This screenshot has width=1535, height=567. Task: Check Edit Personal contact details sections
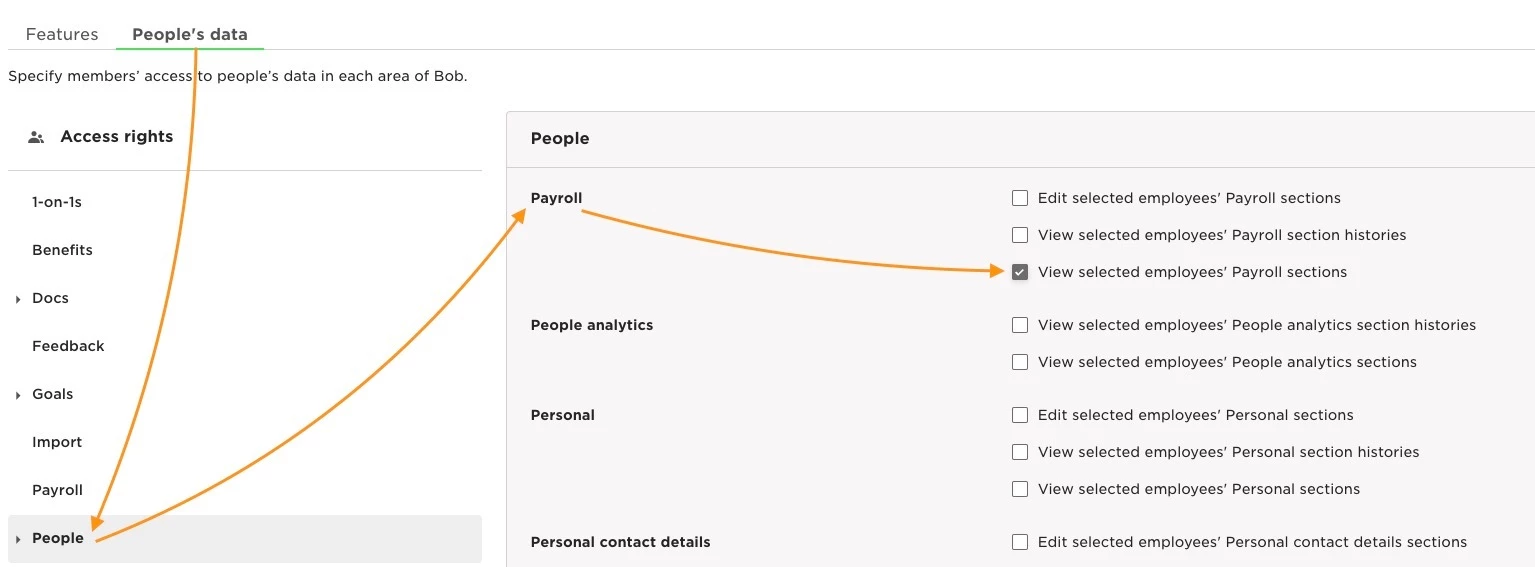[1020, 542]
